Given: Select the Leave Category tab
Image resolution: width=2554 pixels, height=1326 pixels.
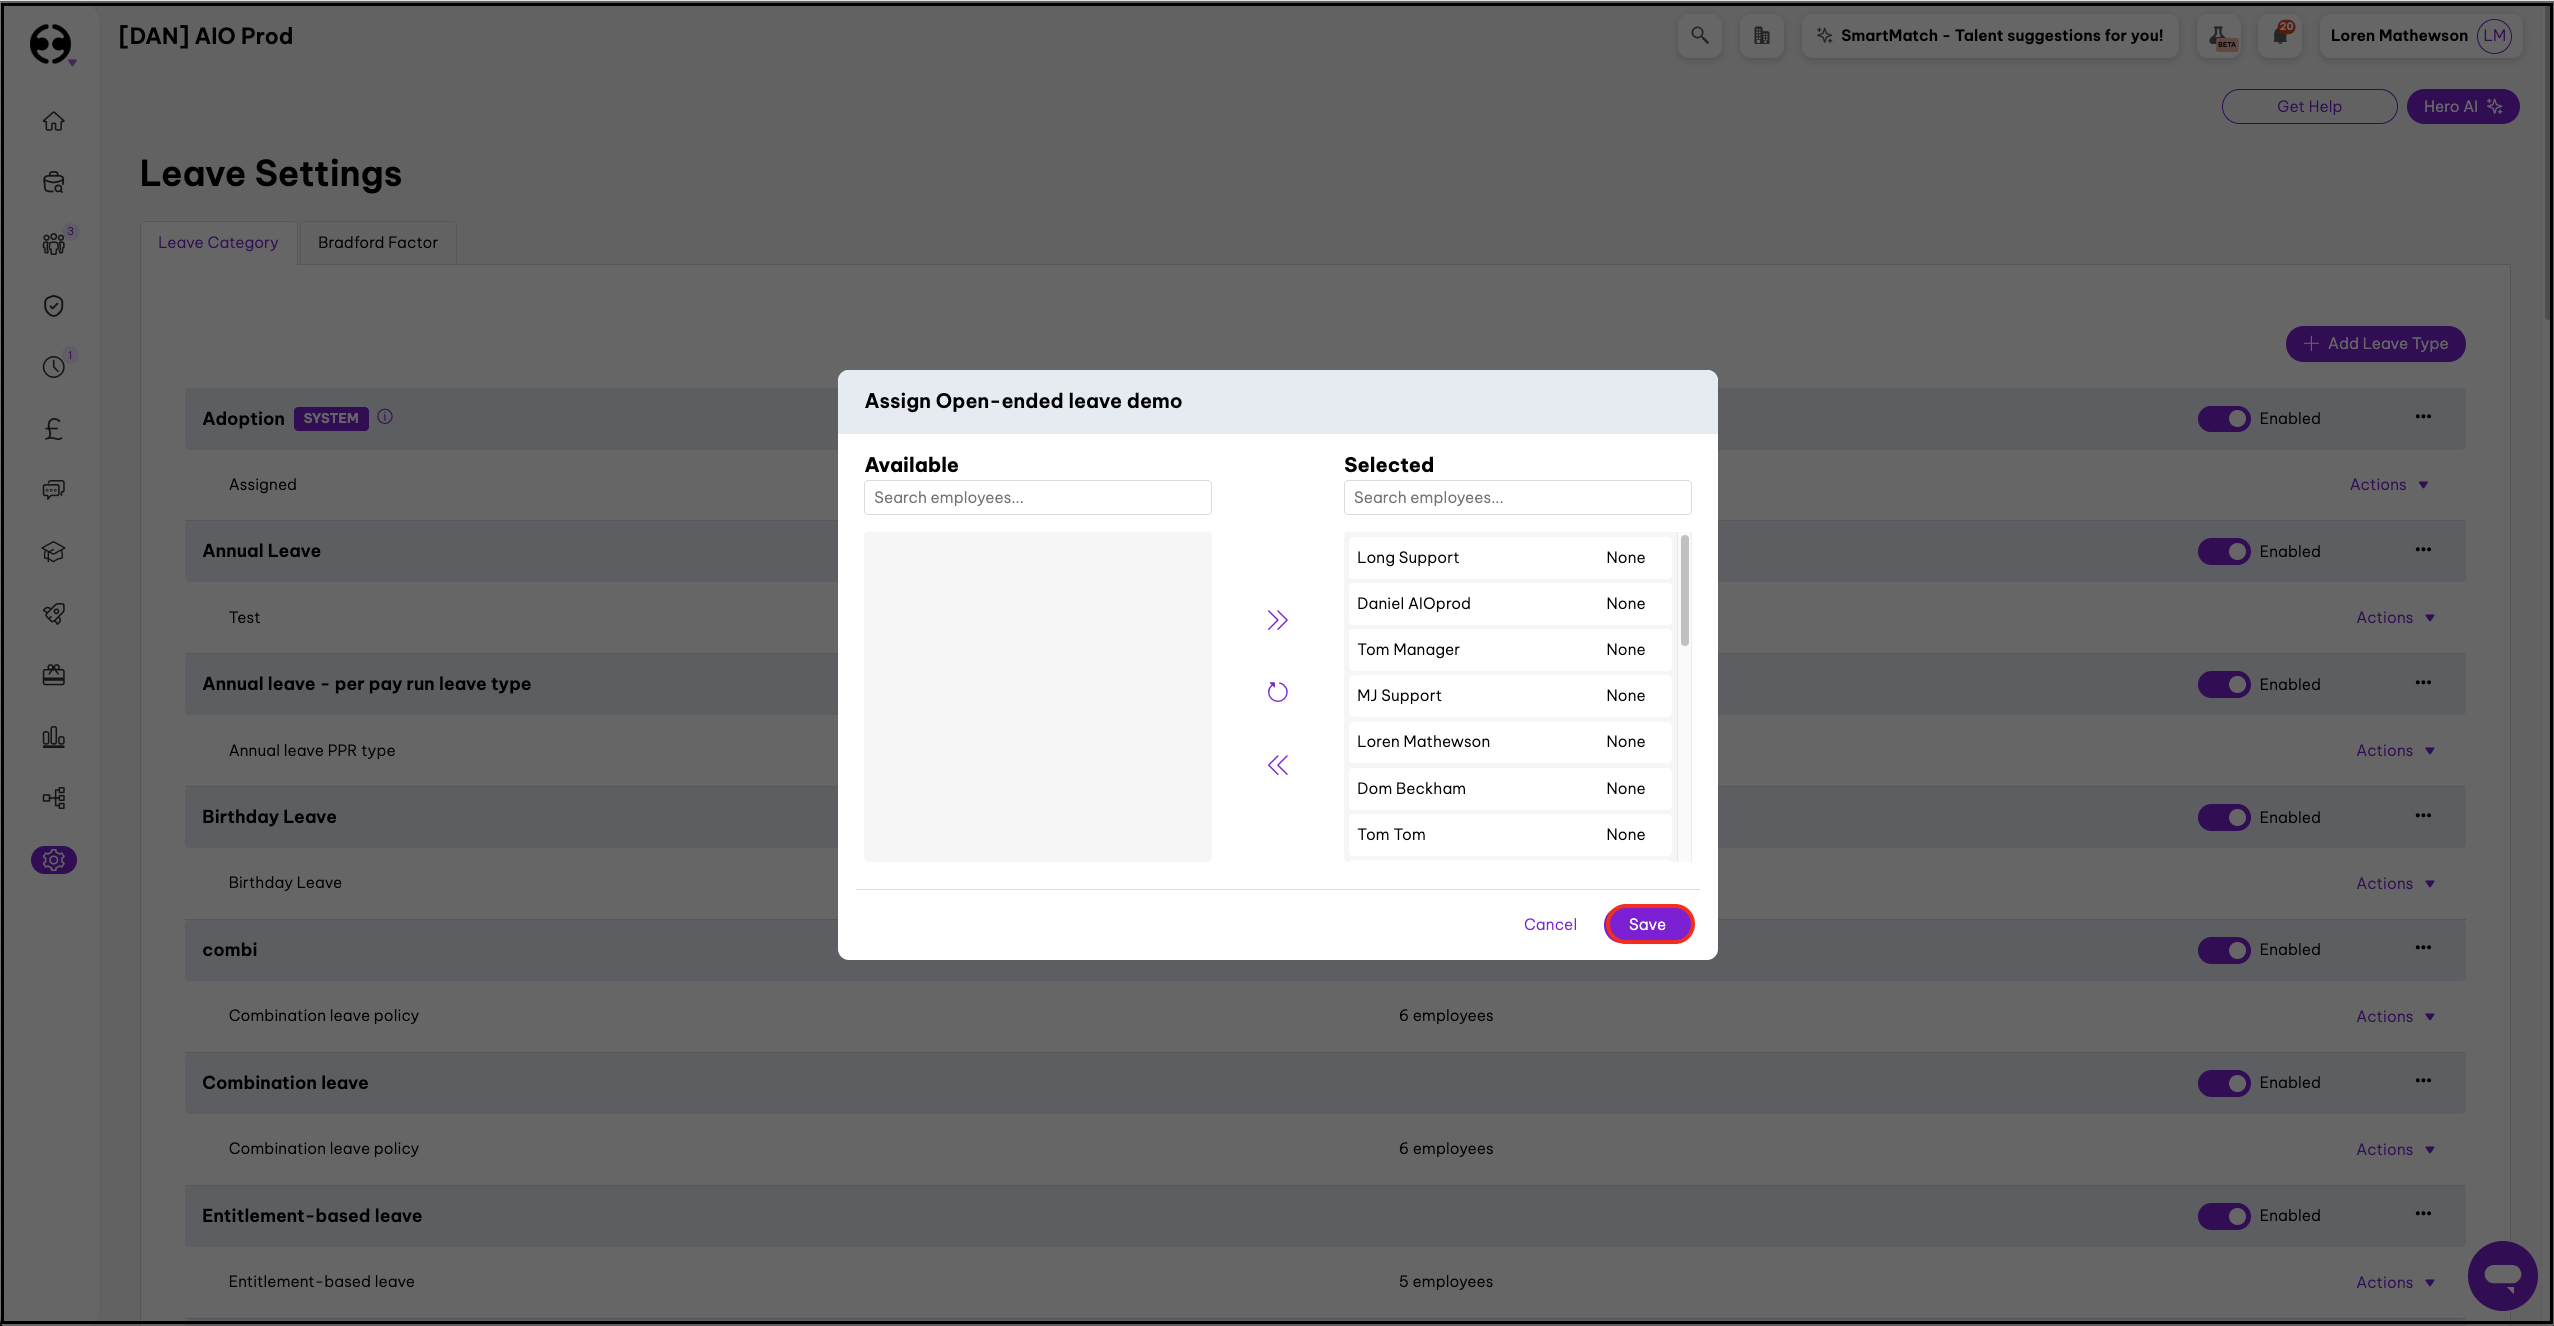Looking at the screenshot, I should tap(218, 243).
